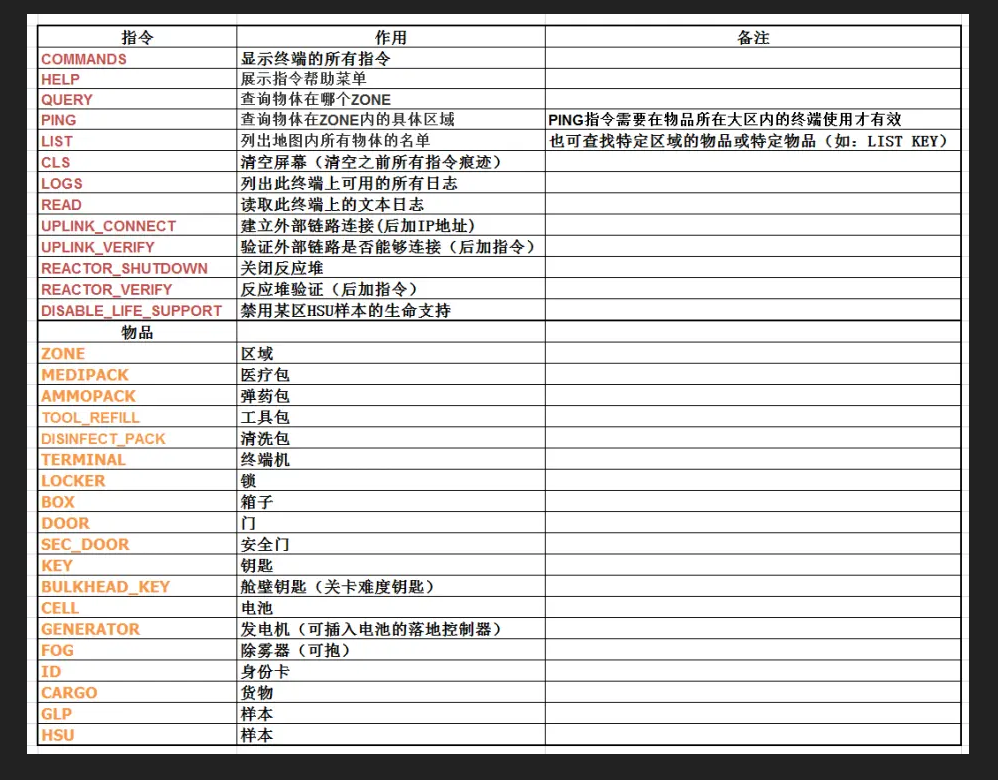Click the 作用 header cell

click(391, 37)
